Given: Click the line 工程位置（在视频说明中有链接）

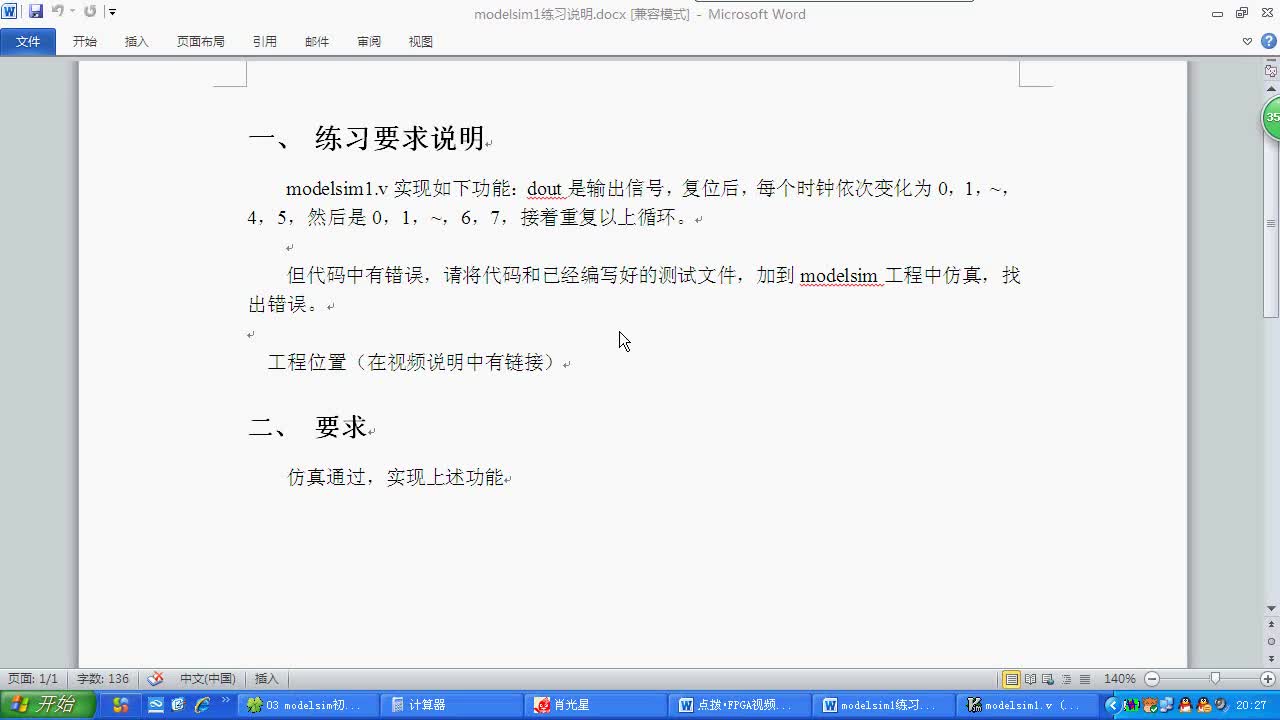Looking at the screenshot, I should [412, 362].
